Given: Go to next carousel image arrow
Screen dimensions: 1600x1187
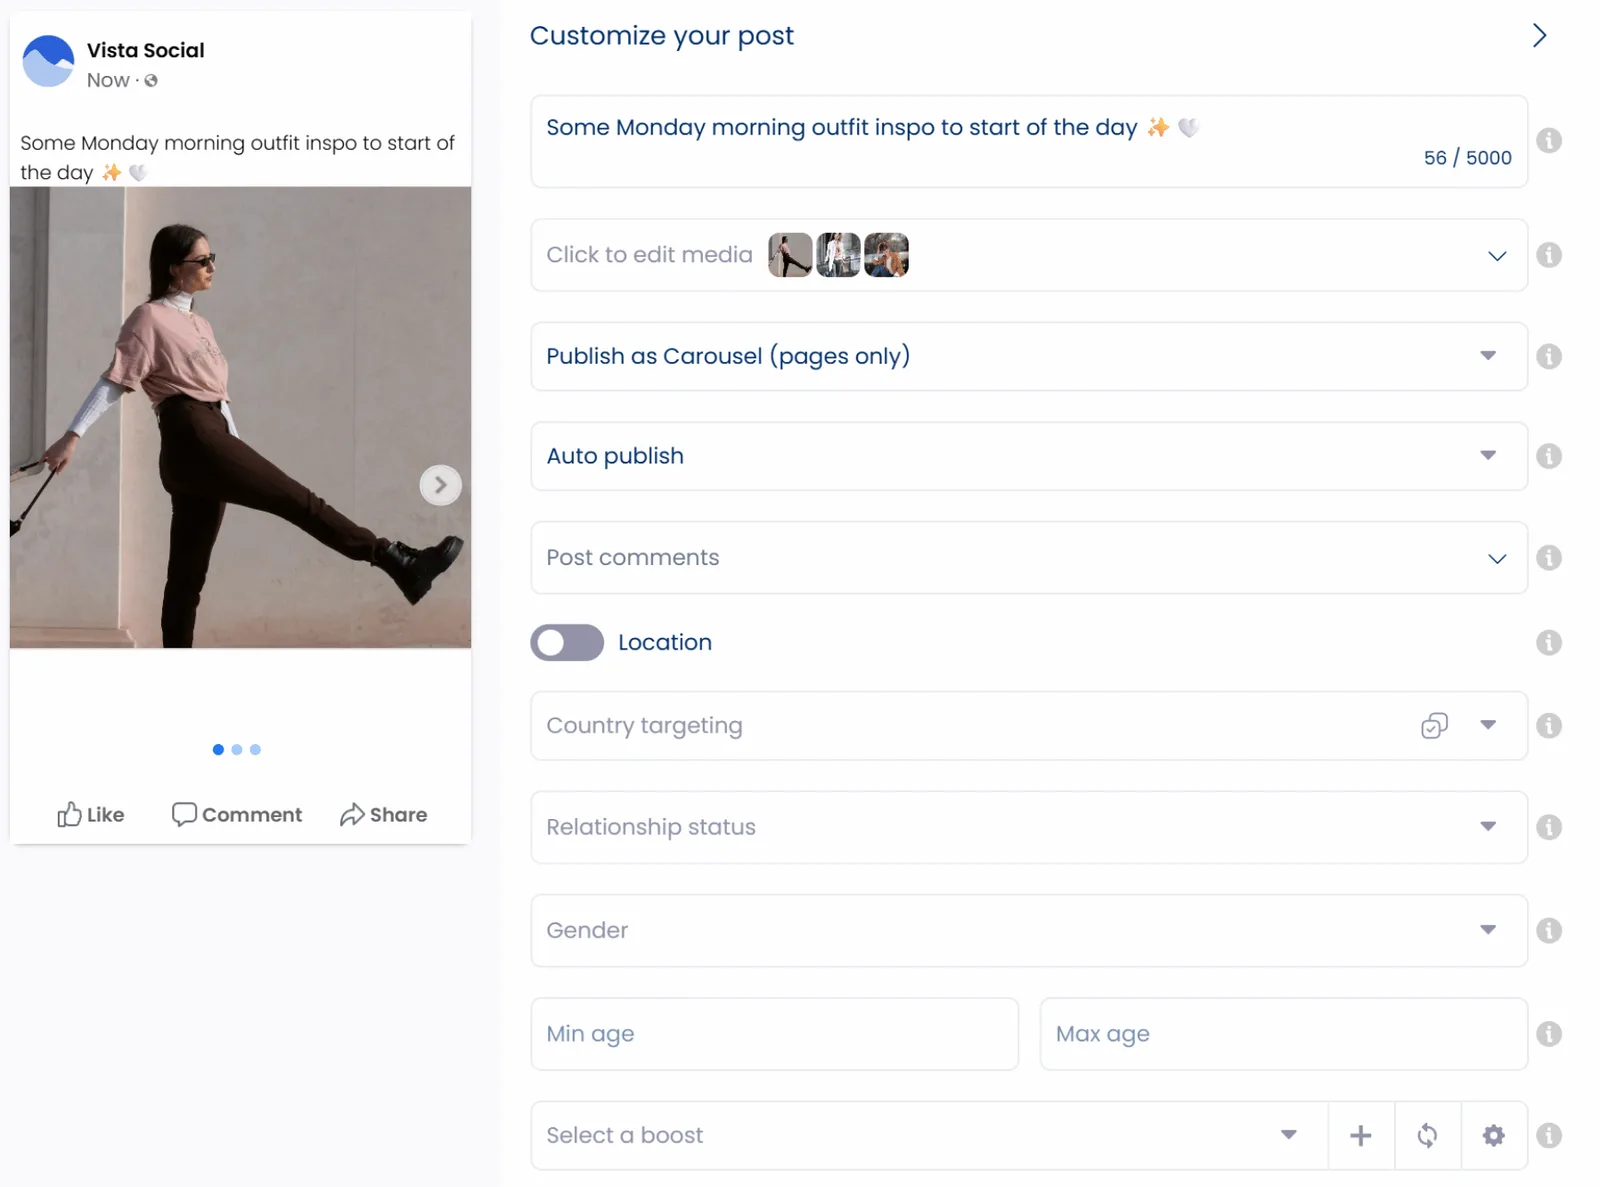Looking at the screenshot, I should [440, 485].
